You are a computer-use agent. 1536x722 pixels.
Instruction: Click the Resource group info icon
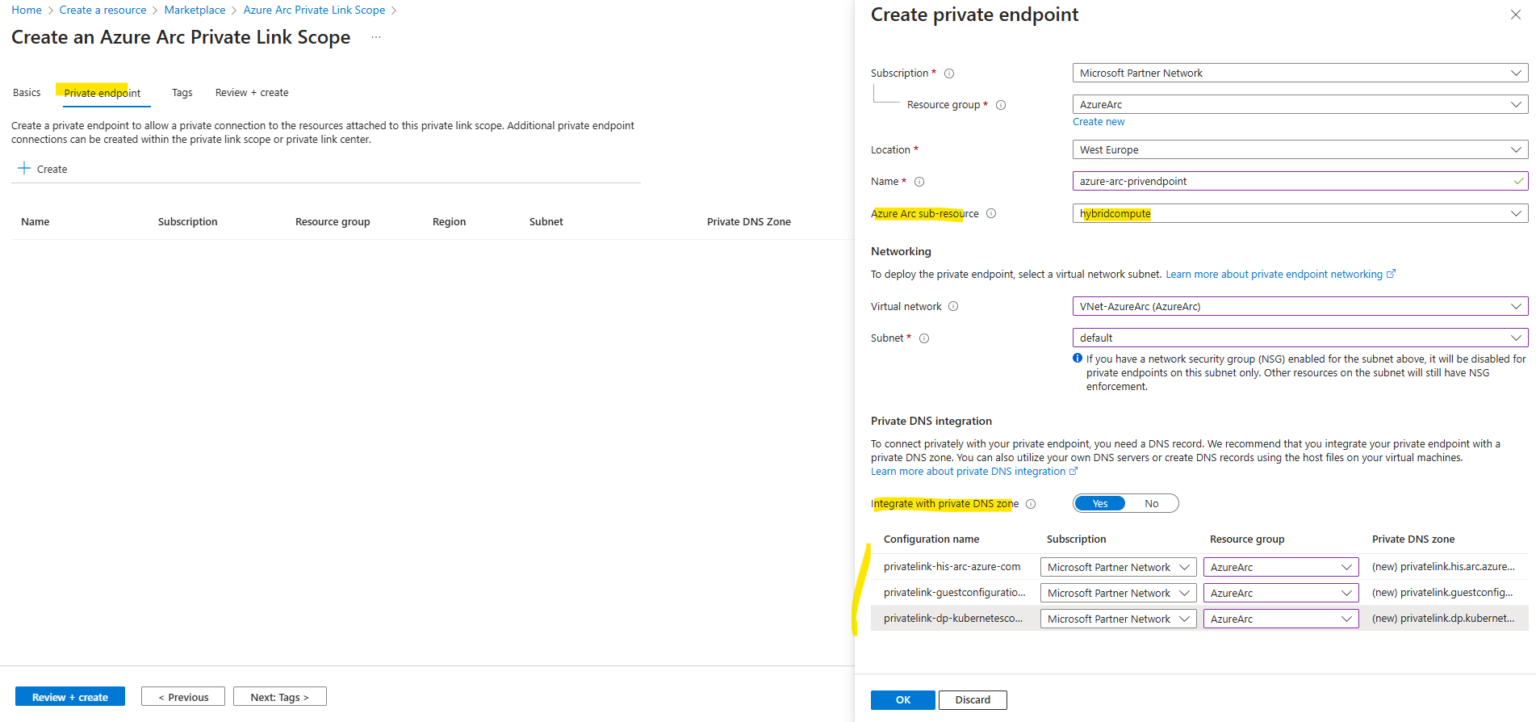[1001, 105]
